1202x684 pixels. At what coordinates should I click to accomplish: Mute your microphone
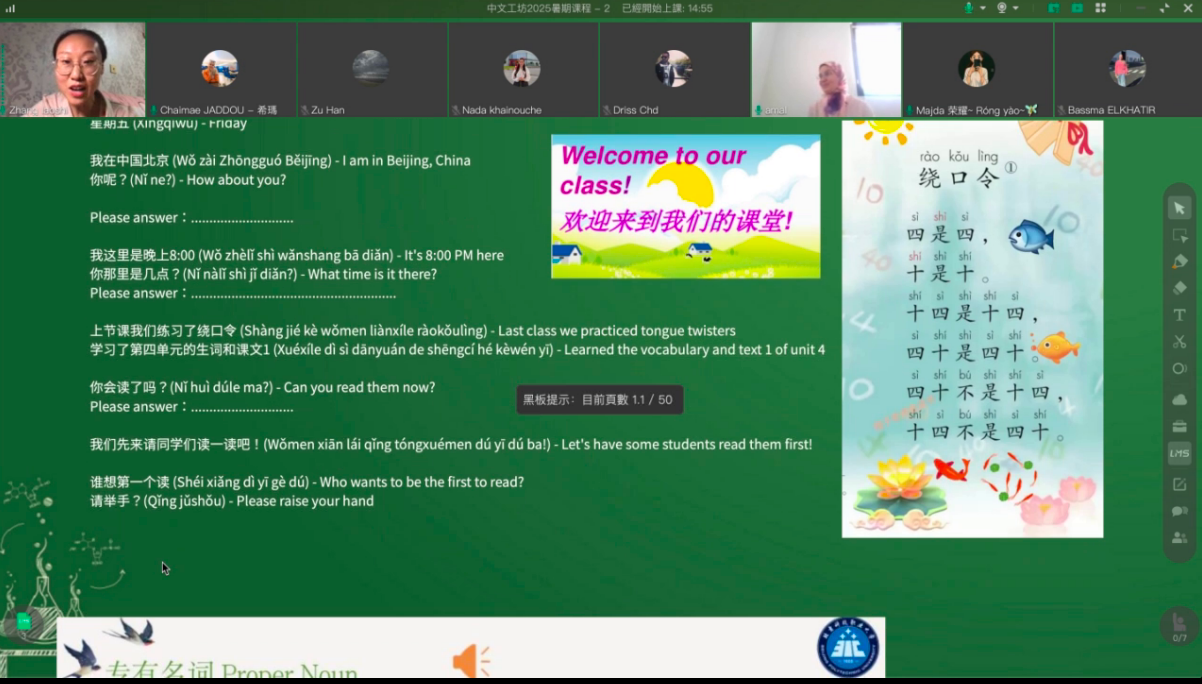(969, 8)
